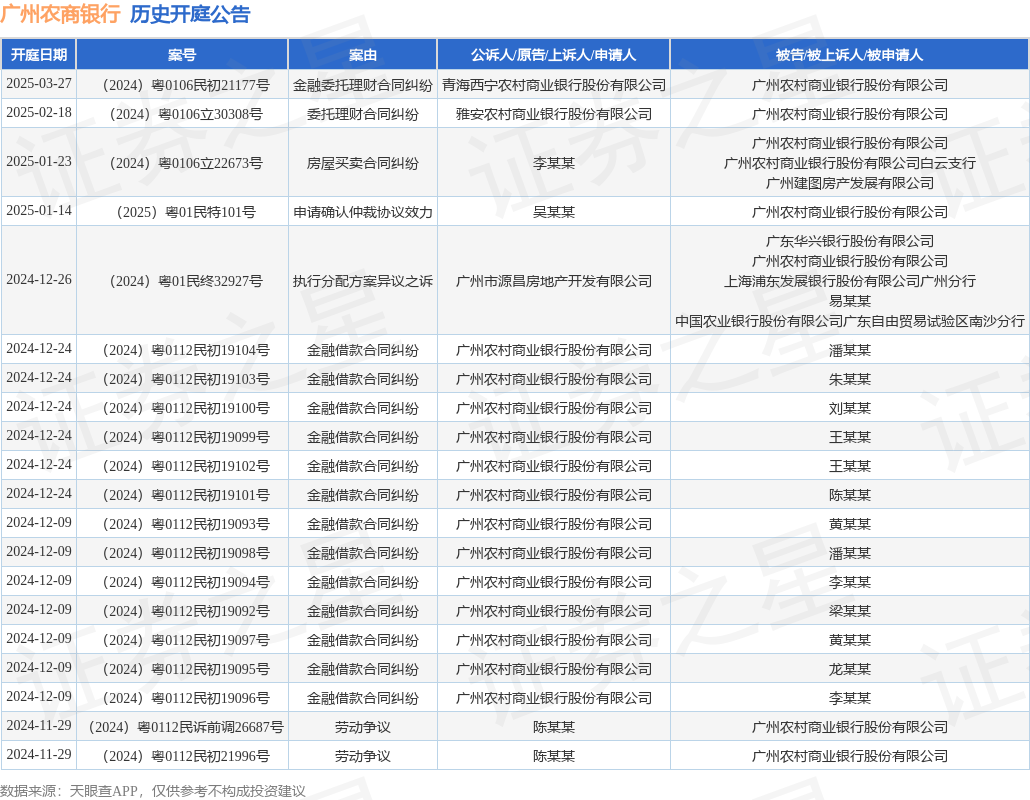The image size is (1030, 800).
Task: Click the 申请确认仲裁协议效力 case cause
Action: tap(363, 211)
